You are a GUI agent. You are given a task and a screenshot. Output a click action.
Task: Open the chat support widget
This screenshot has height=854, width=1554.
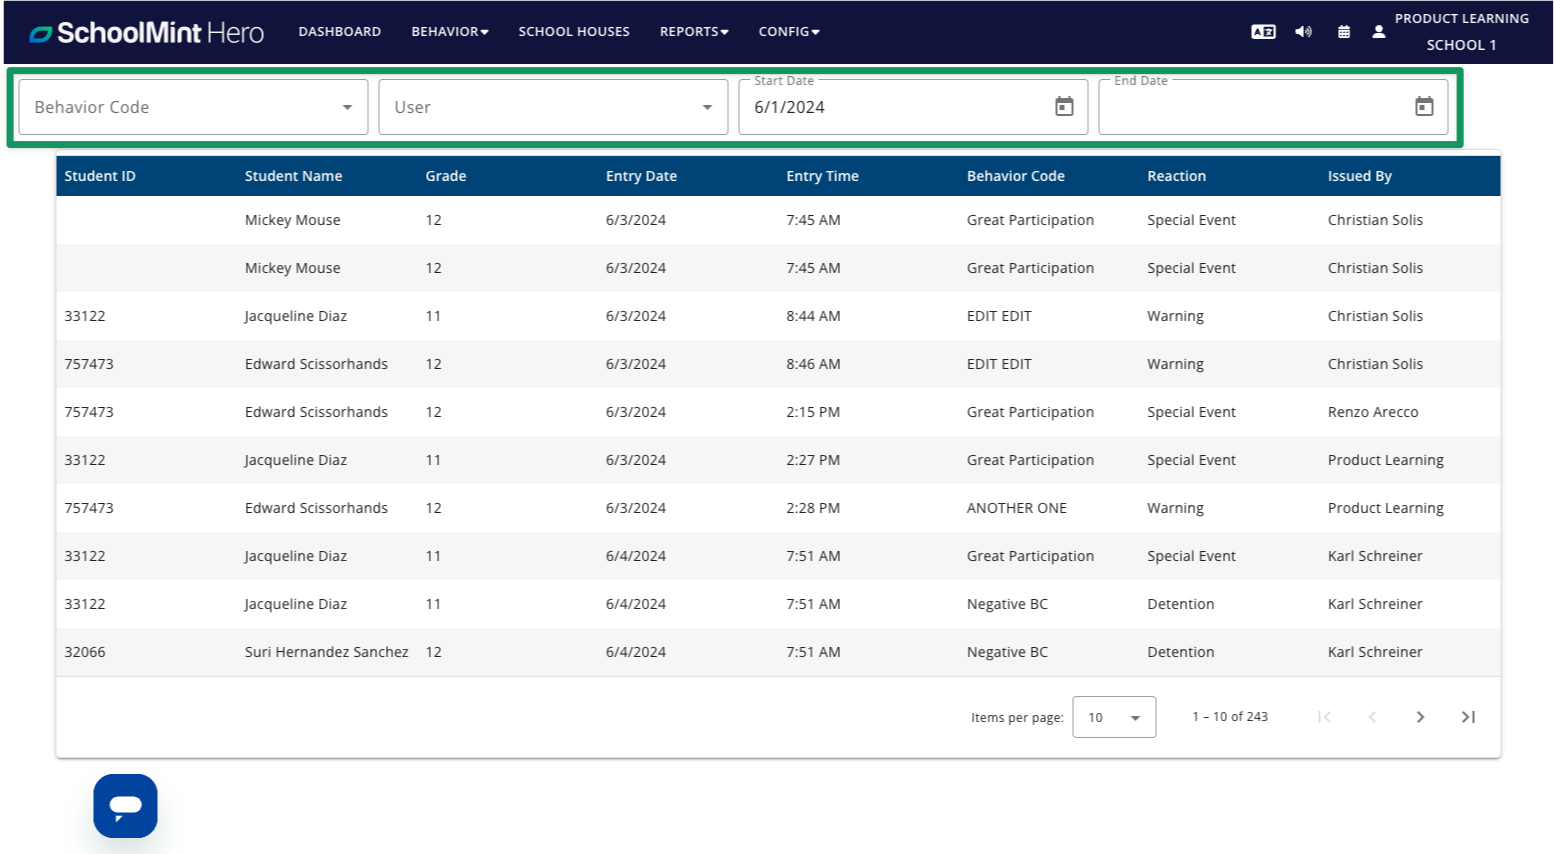[x=125, y=806]
